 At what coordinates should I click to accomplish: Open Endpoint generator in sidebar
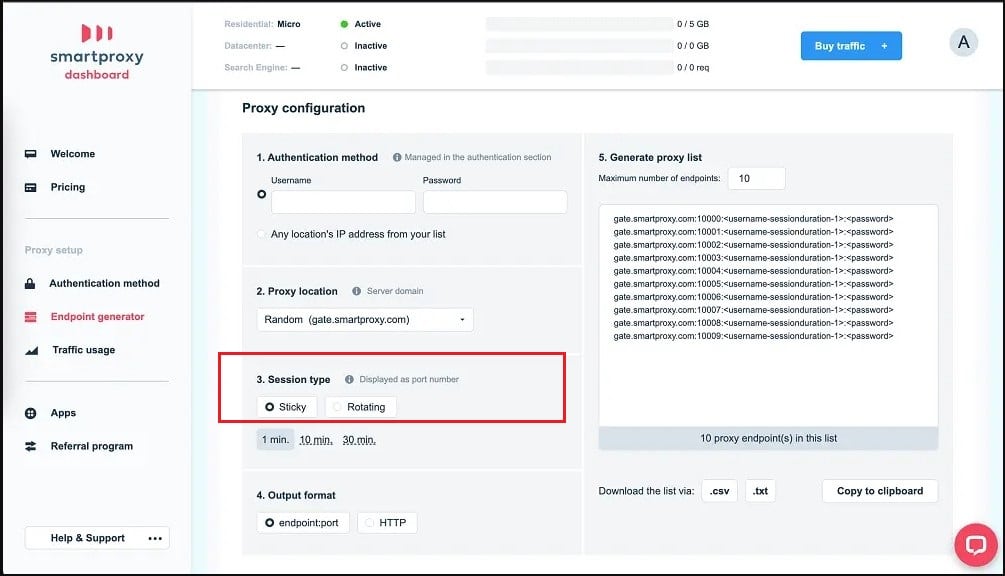pyautogui.click(x=97, y=317)
